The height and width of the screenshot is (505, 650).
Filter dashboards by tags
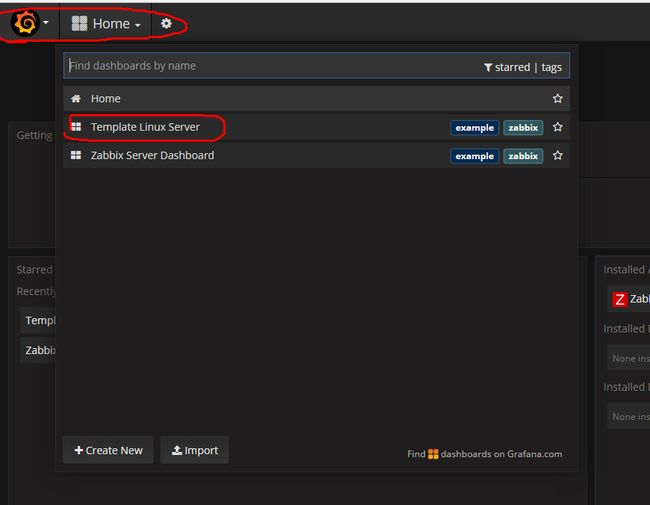pyautogui.click(x=551, y=67)
